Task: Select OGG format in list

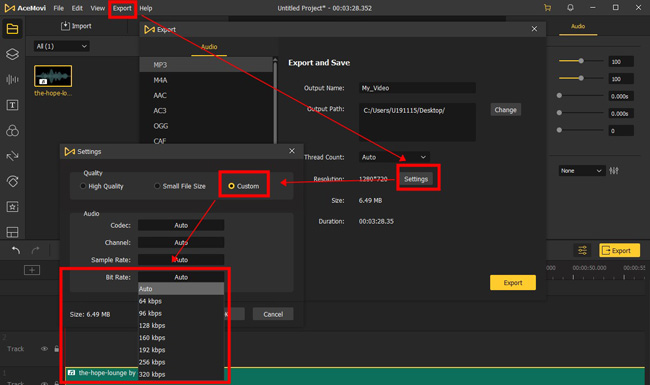Action: (x=206, y=126)
